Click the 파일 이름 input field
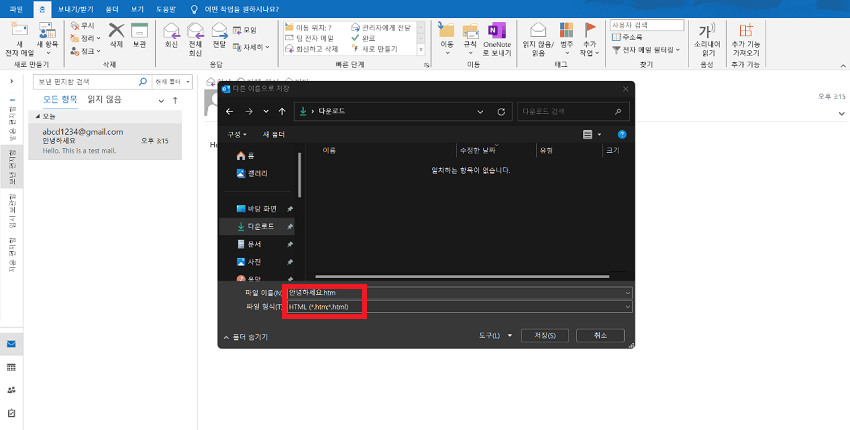The image size is (850, 430). [459, 293]
